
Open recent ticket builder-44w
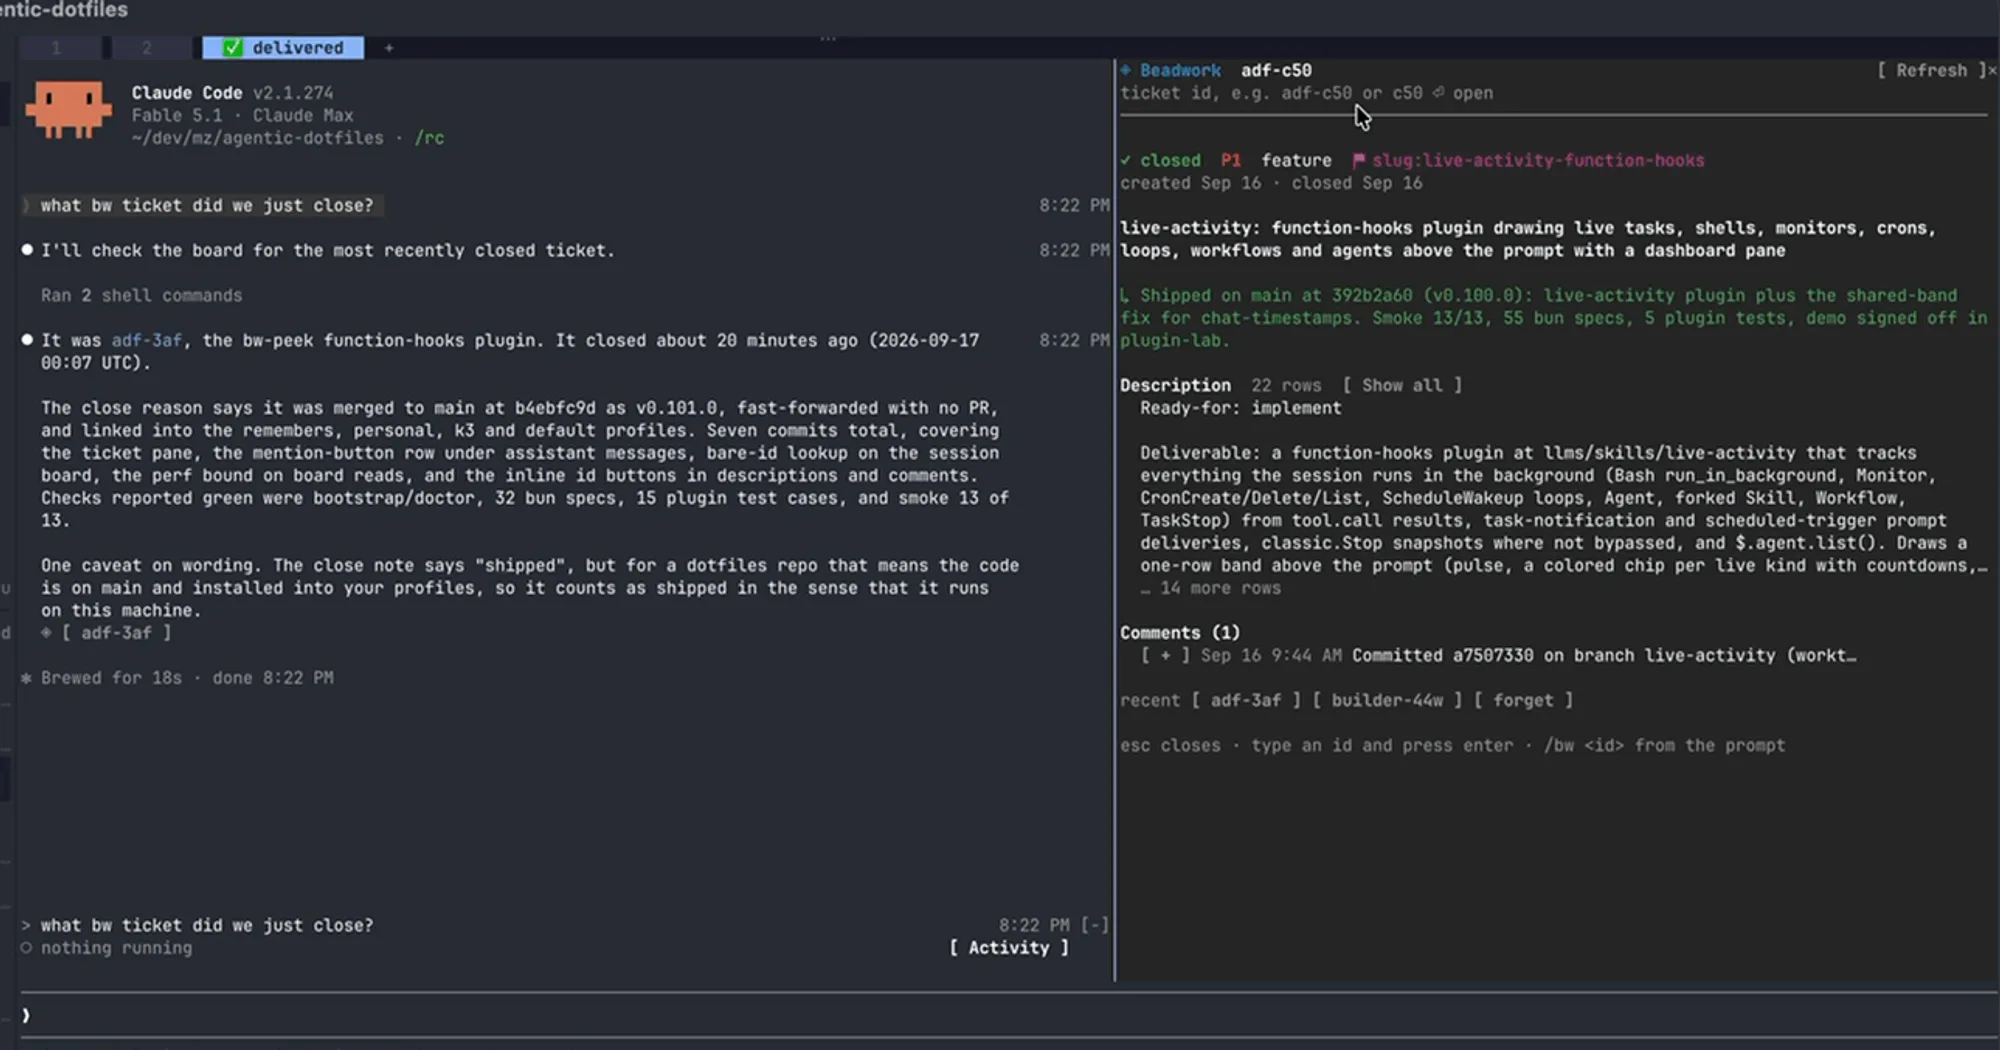click(x=1387, y=701)
